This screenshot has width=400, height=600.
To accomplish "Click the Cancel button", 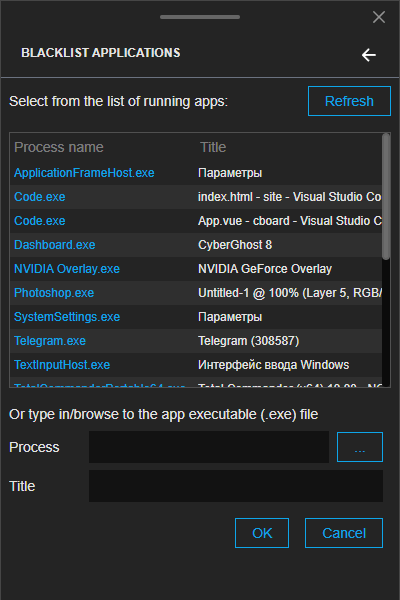I will pos(344,533).
